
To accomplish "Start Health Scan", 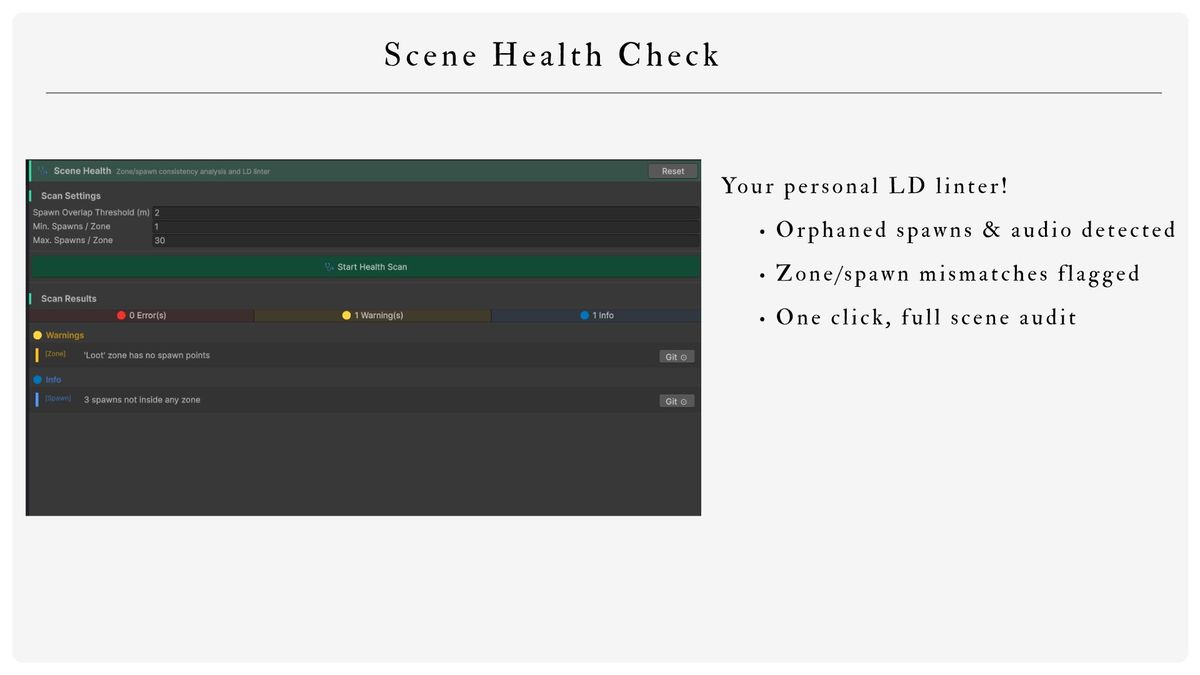I will point(365,267).
